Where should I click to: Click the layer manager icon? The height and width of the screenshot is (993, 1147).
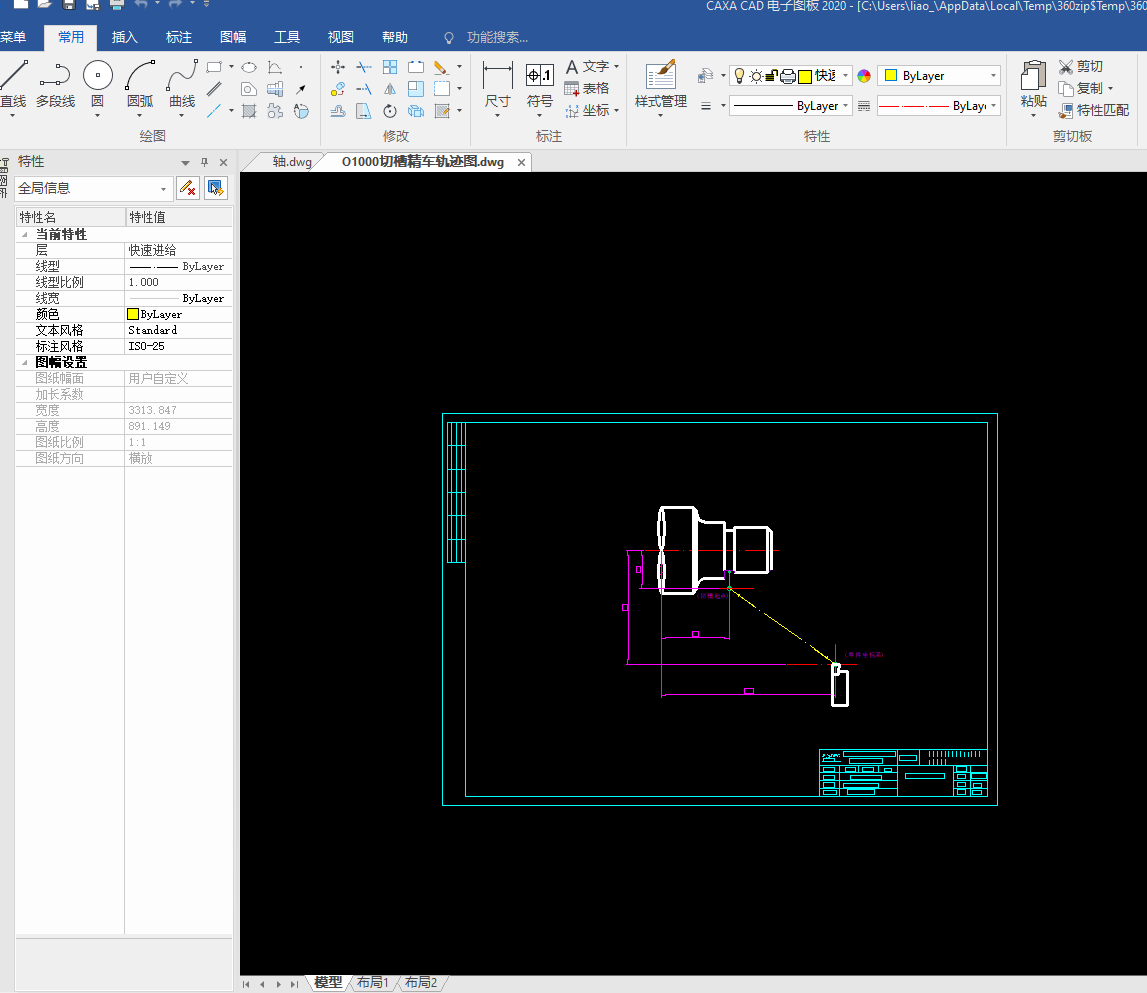point(705,76)
